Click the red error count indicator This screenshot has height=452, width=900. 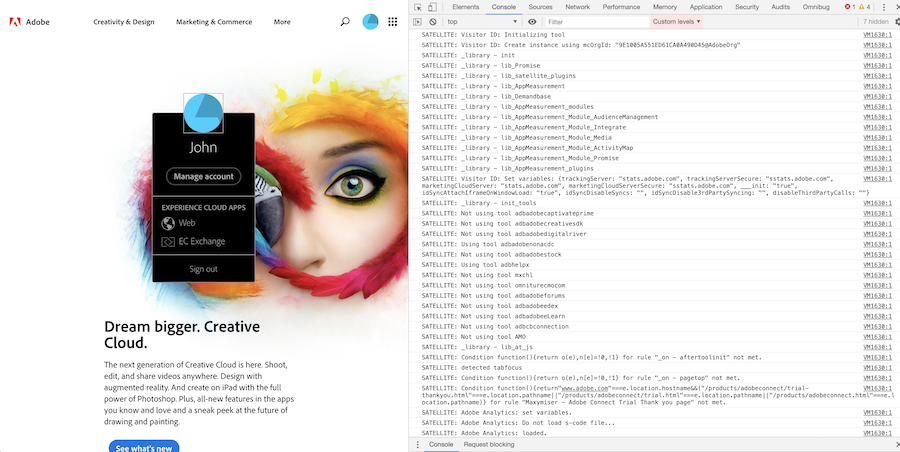pos(850,7)
